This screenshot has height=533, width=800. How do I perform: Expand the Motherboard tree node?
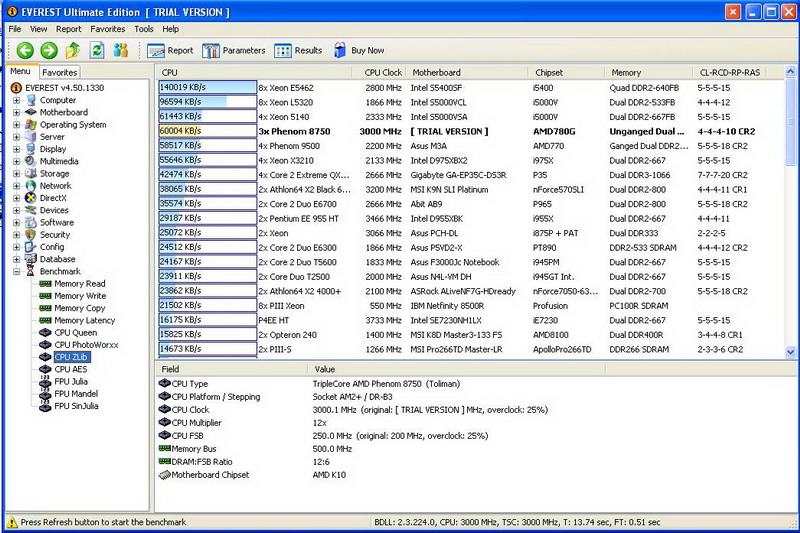(16, 113)
